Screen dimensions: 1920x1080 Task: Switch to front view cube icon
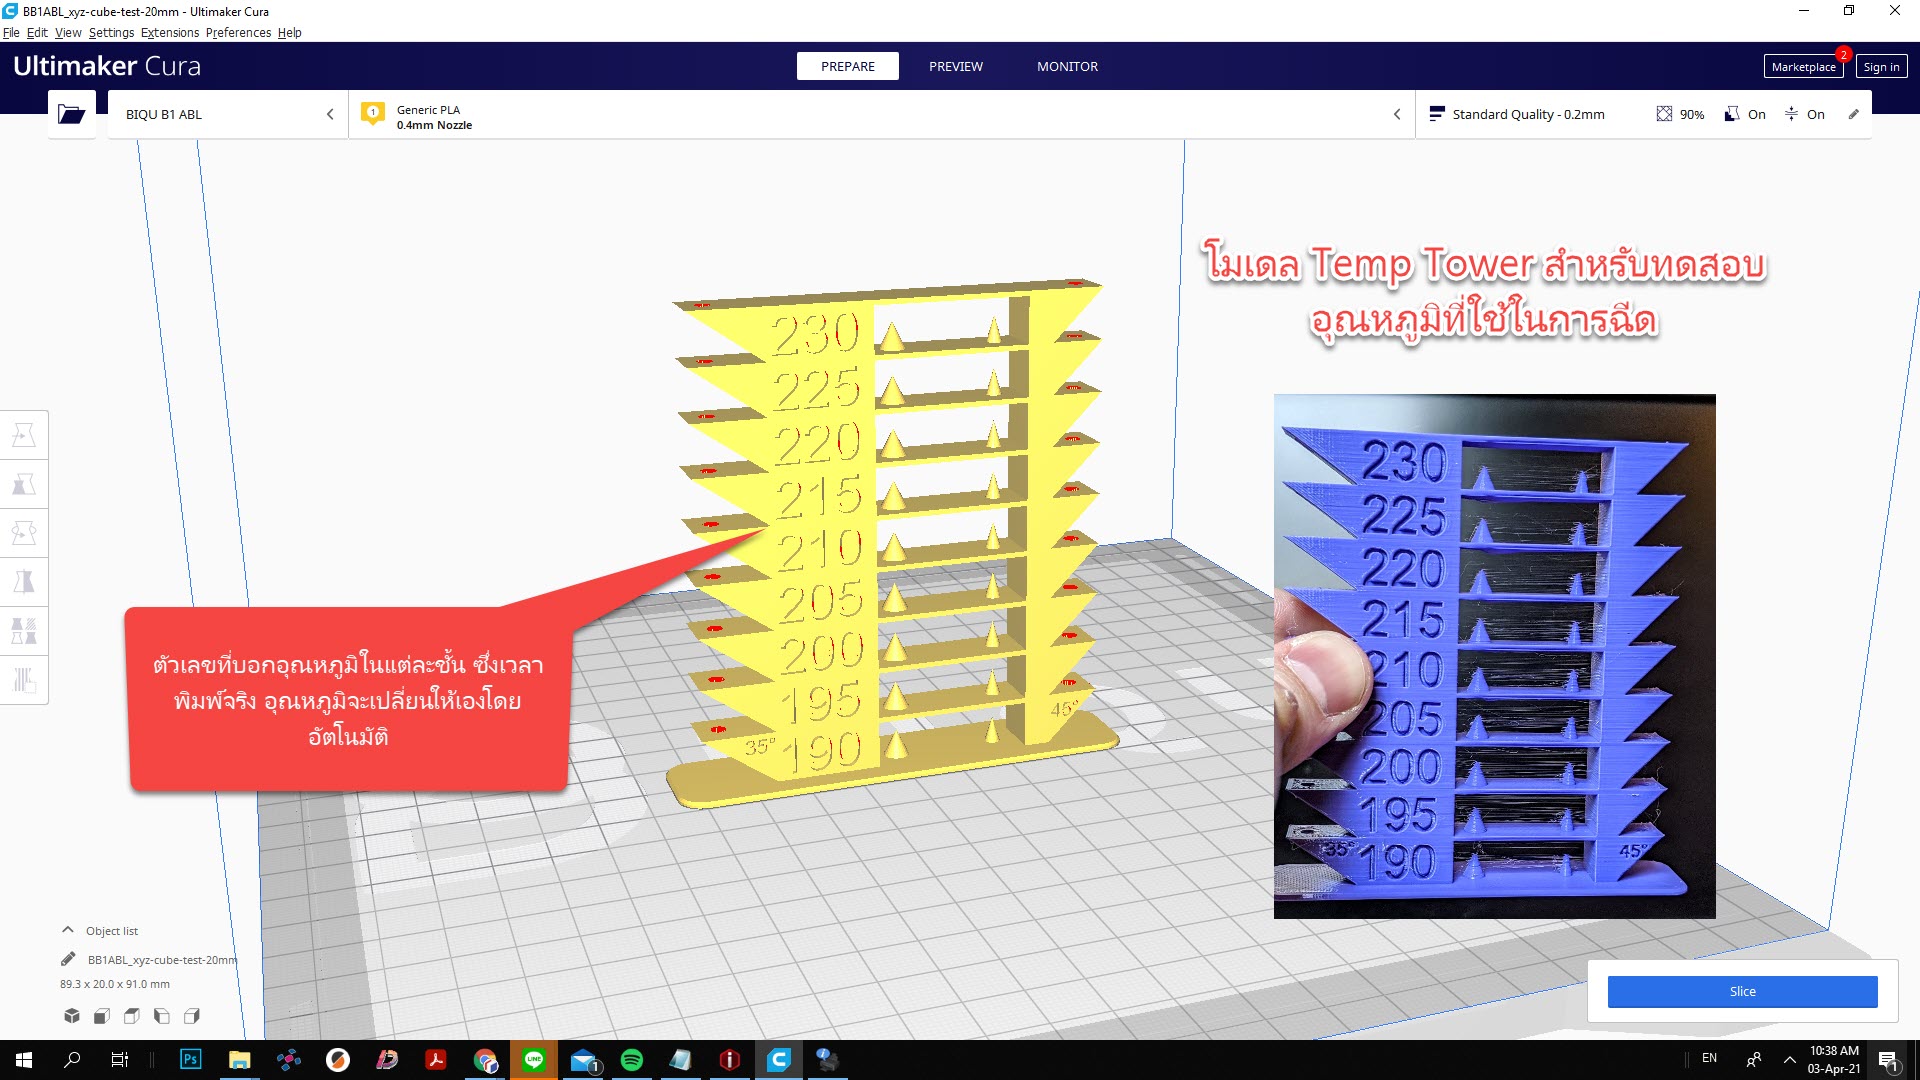[102, 1016]
